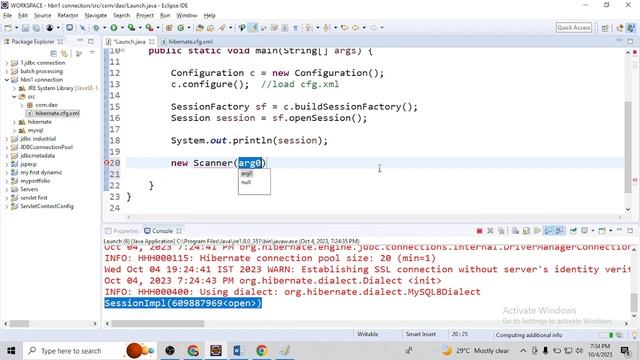Expand the 'Servers' project node

(x=7, y=189)
